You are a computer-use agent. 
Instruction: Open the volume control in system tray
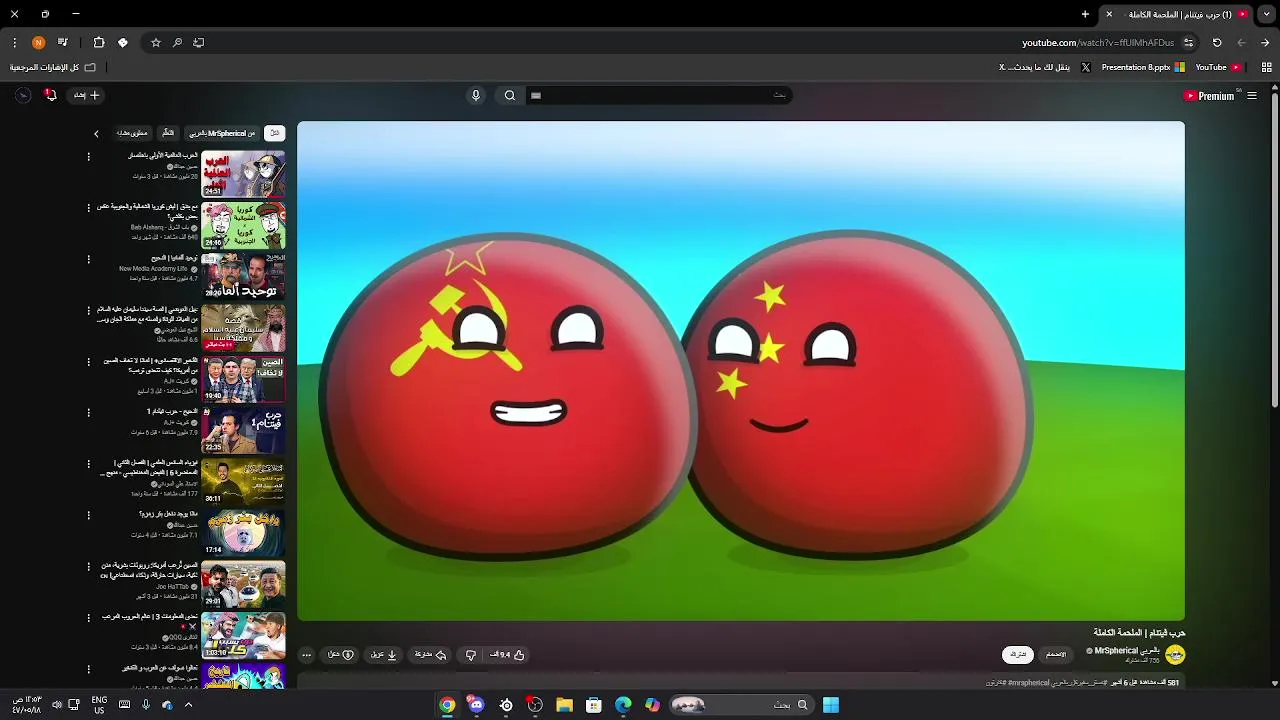[x=57, y=705]
